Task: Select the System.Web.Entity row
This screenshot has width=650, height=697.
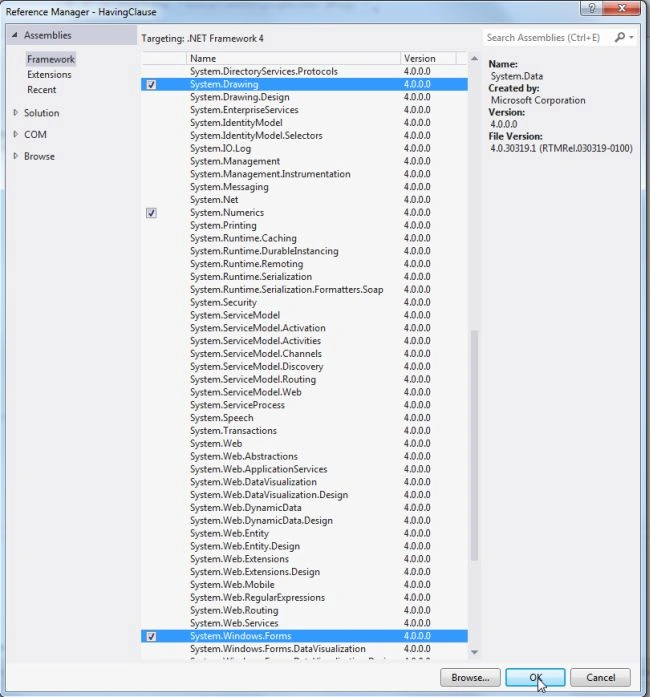Action: [305, 533]
